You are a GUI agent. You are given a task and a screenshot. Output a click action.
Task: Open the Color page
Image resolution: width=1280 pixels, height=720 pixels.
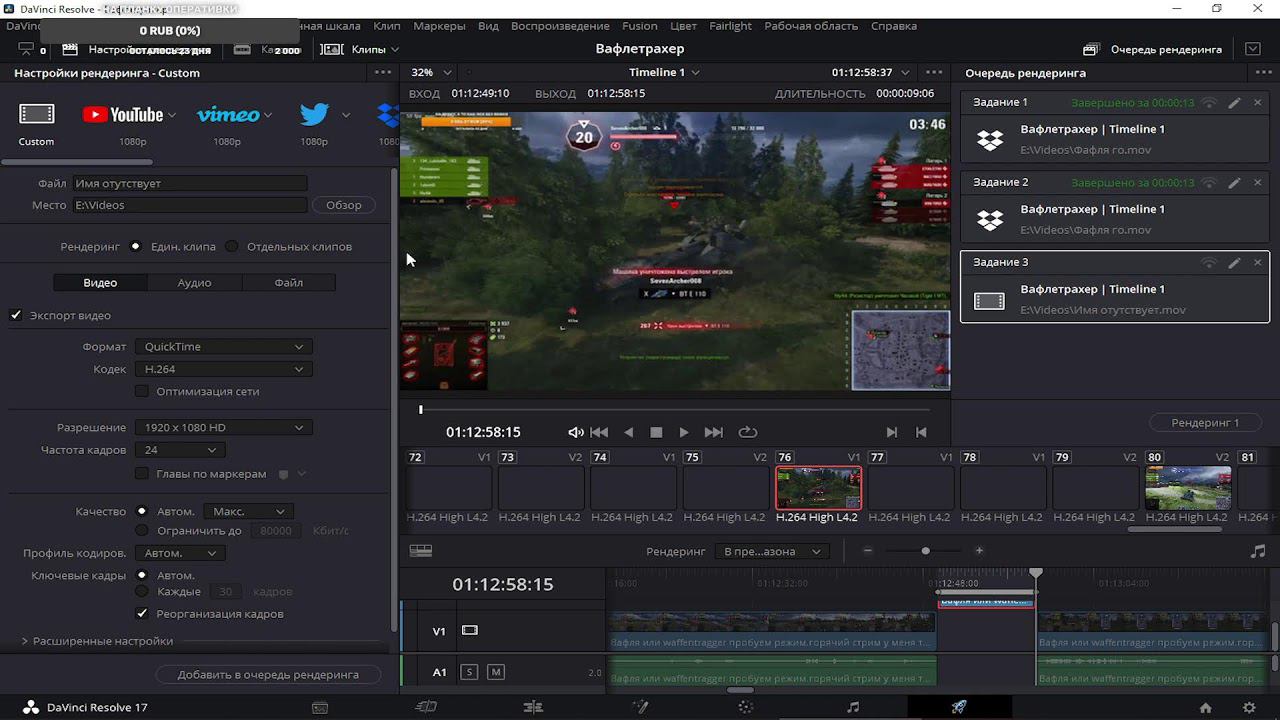[746, 707]
